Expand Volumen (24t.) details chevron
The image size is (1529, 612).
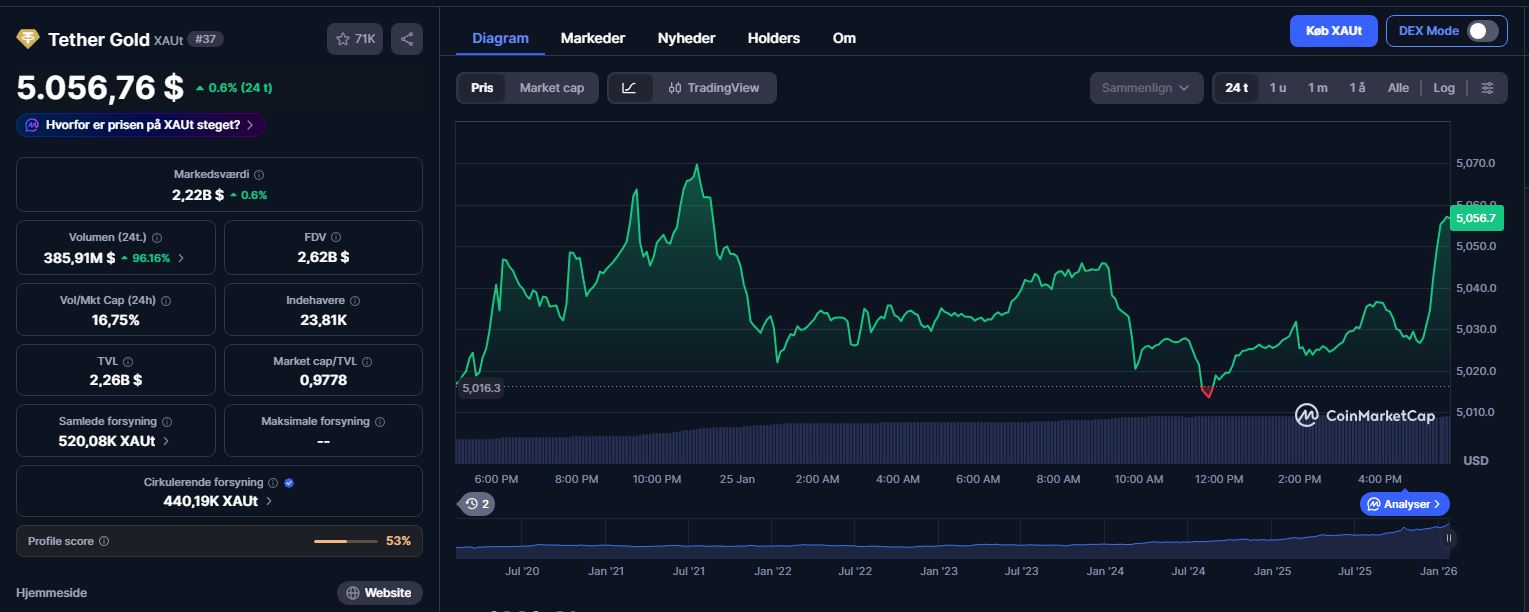181,257
